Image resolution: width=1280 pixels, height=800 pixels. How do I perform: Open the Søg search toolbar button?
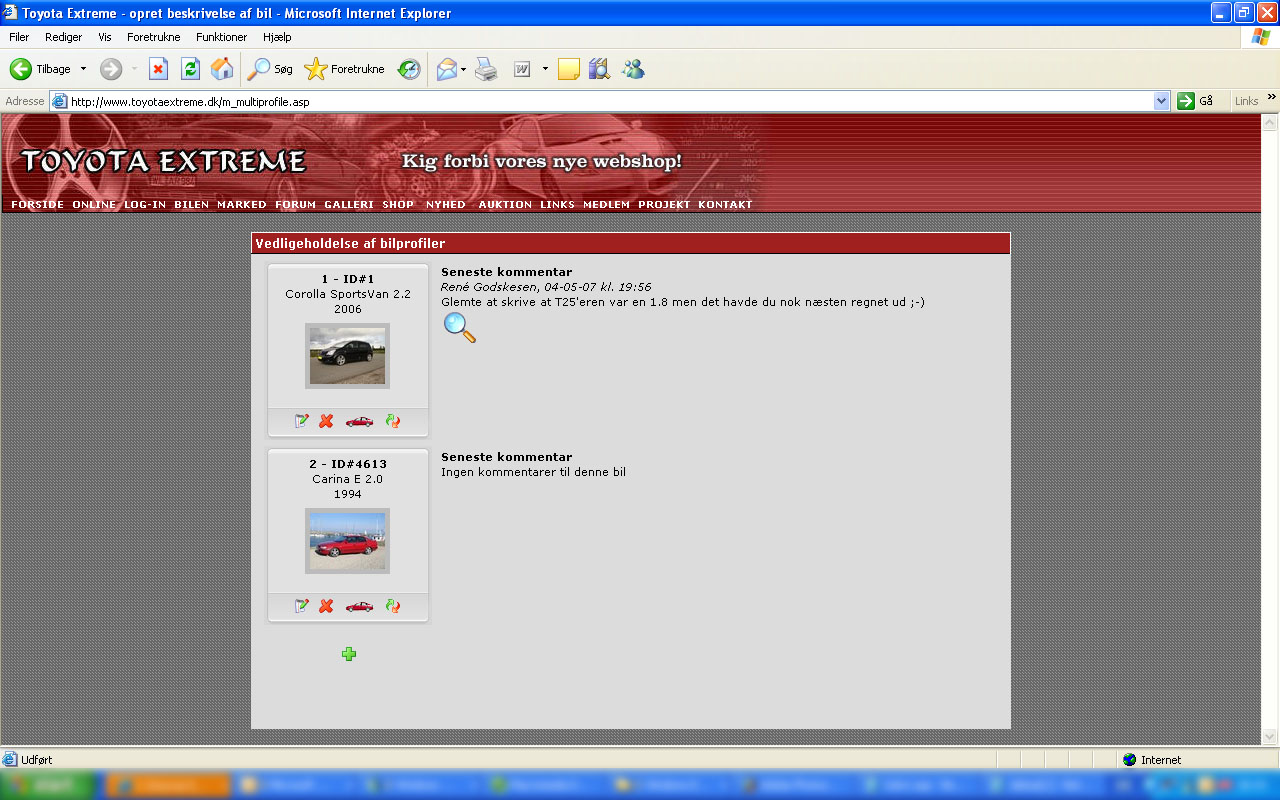[271, 69]
